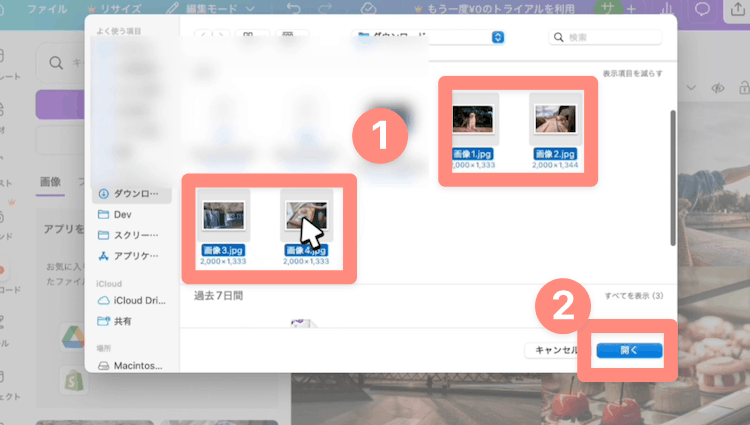Click the 検索 search field
Image resolution: width=750 pixels, height=425 pixels.
605,37
